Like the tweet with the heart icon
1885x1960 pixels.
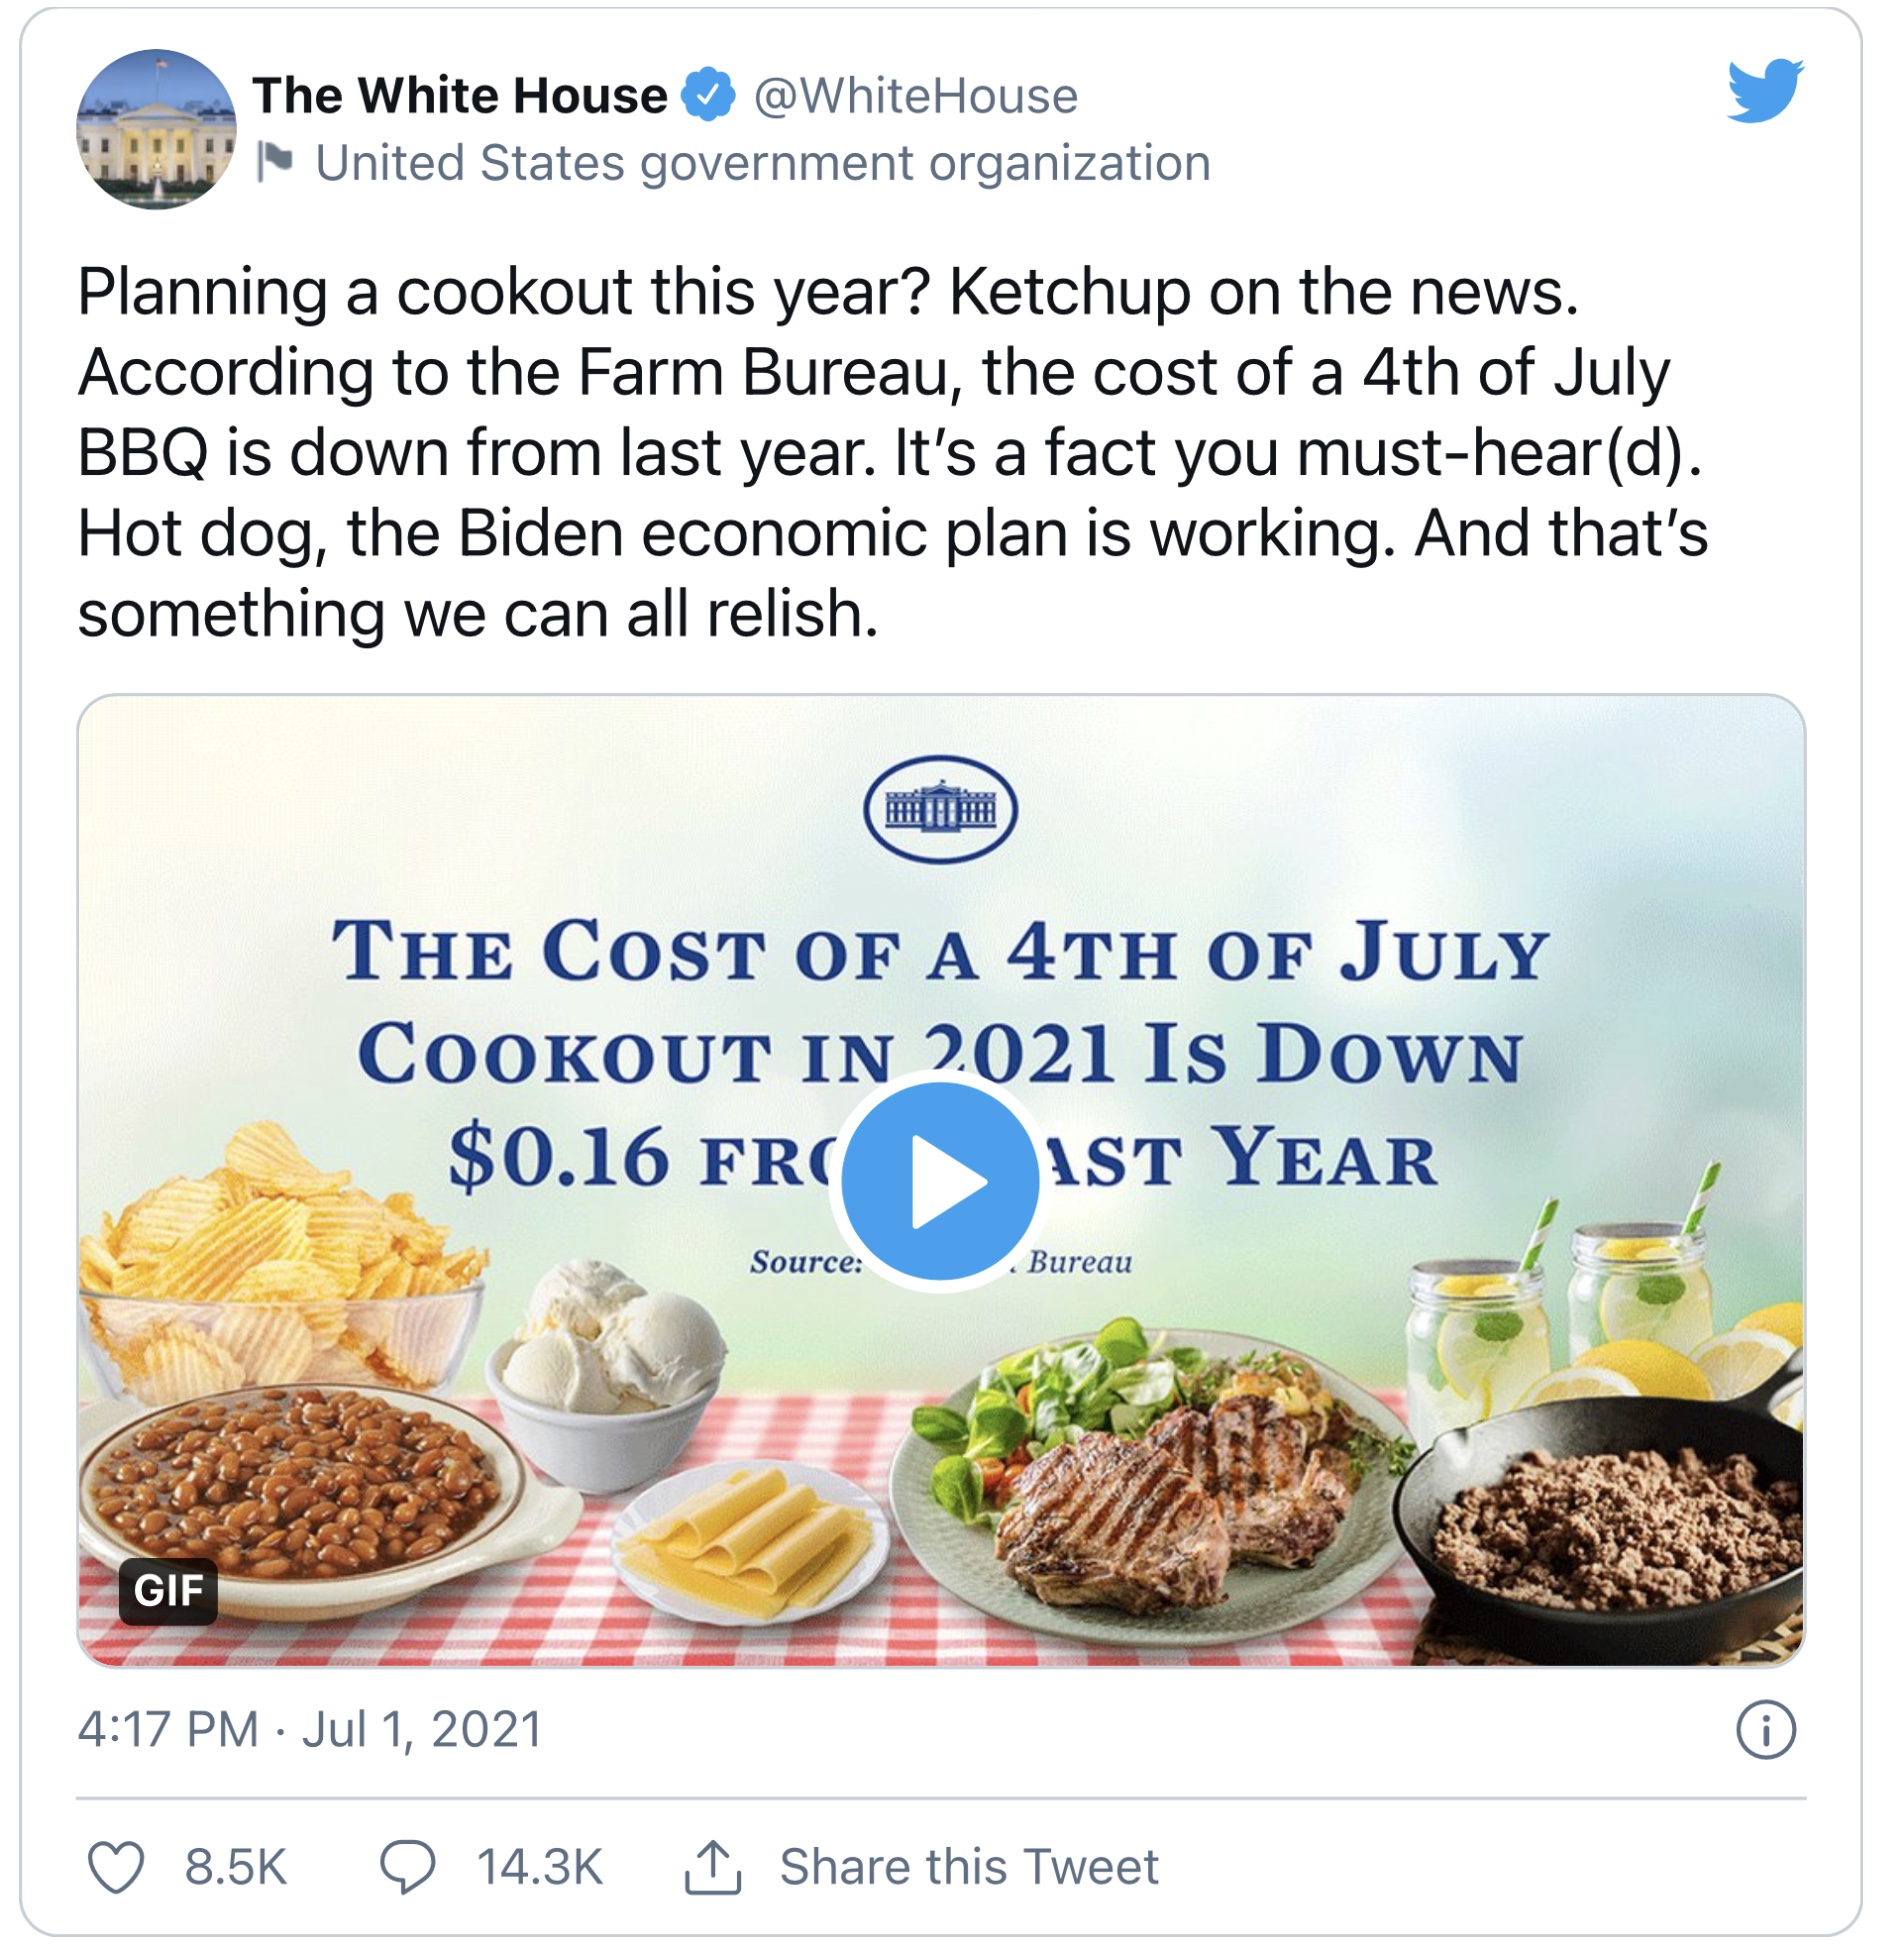116,1867
